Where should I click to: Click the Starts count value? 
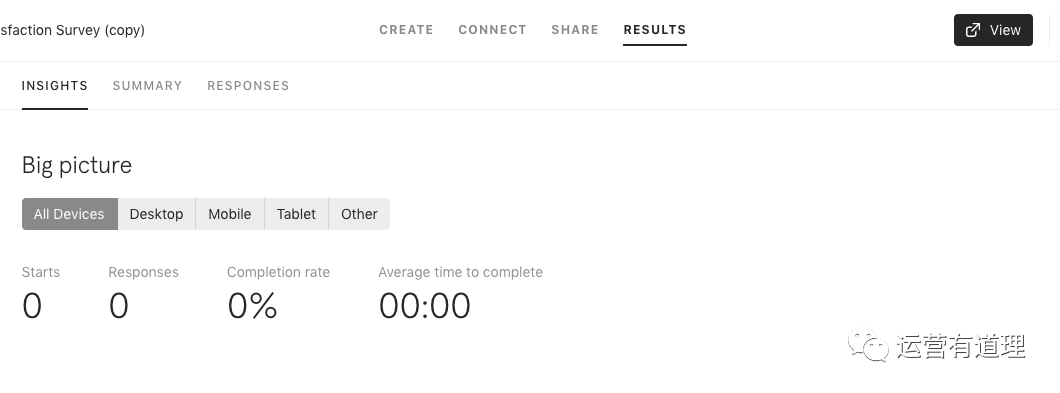(32, 306)
